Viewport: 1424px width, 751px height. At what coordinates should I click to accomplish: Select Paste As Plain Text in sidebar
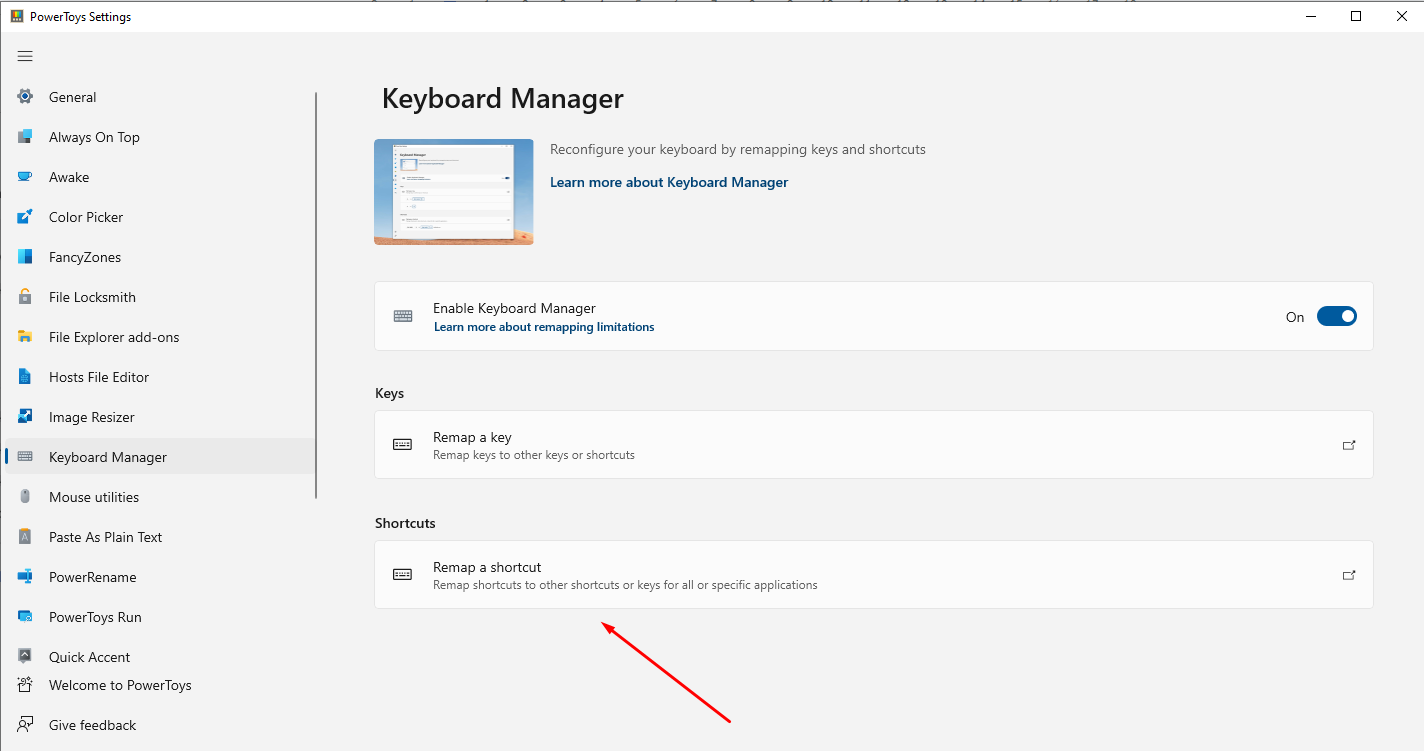pos(105,537)
